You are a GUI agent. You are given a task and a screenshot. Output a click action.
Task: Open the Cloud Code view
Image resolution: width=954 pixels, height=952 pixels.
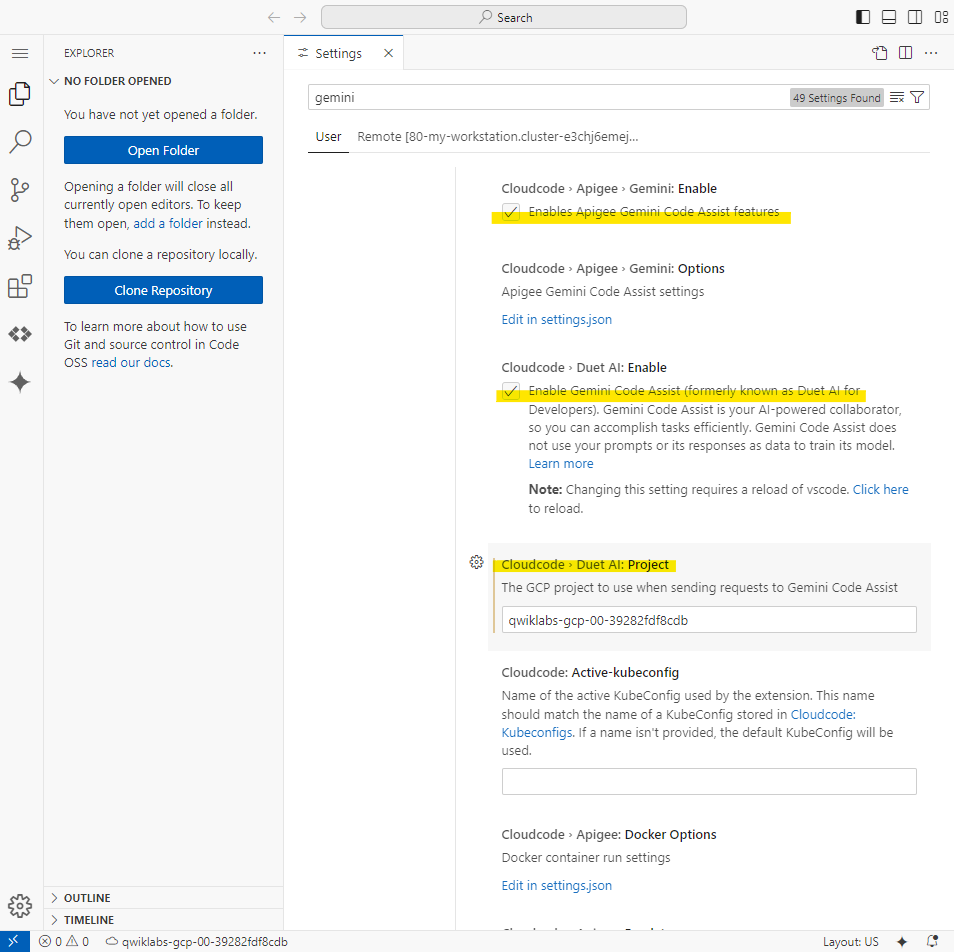[20, 334]
